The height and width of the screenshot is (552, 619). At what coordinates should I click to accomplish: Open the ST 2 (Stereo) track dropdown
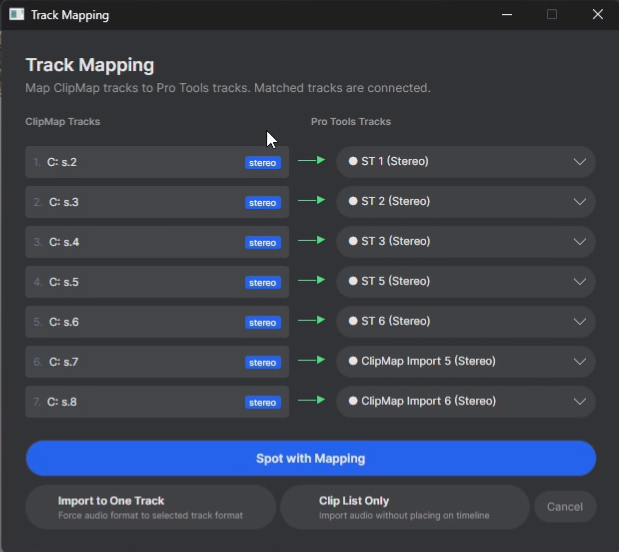[466, 201]
